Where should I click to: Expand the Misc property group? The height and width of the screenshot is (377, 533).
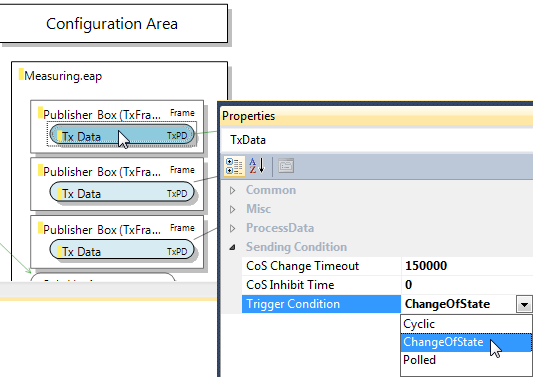(x=233, y=209)
